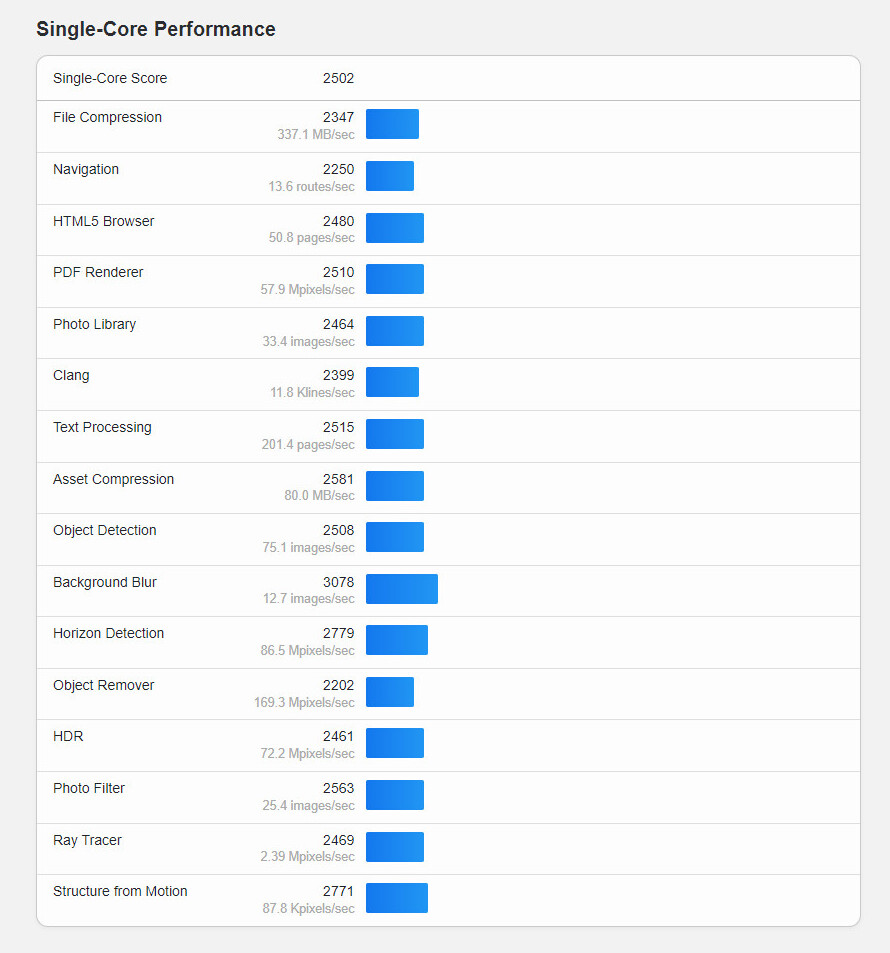Click the Object Remover label
This screenshot has height=953, width=890.
[103, 686]
